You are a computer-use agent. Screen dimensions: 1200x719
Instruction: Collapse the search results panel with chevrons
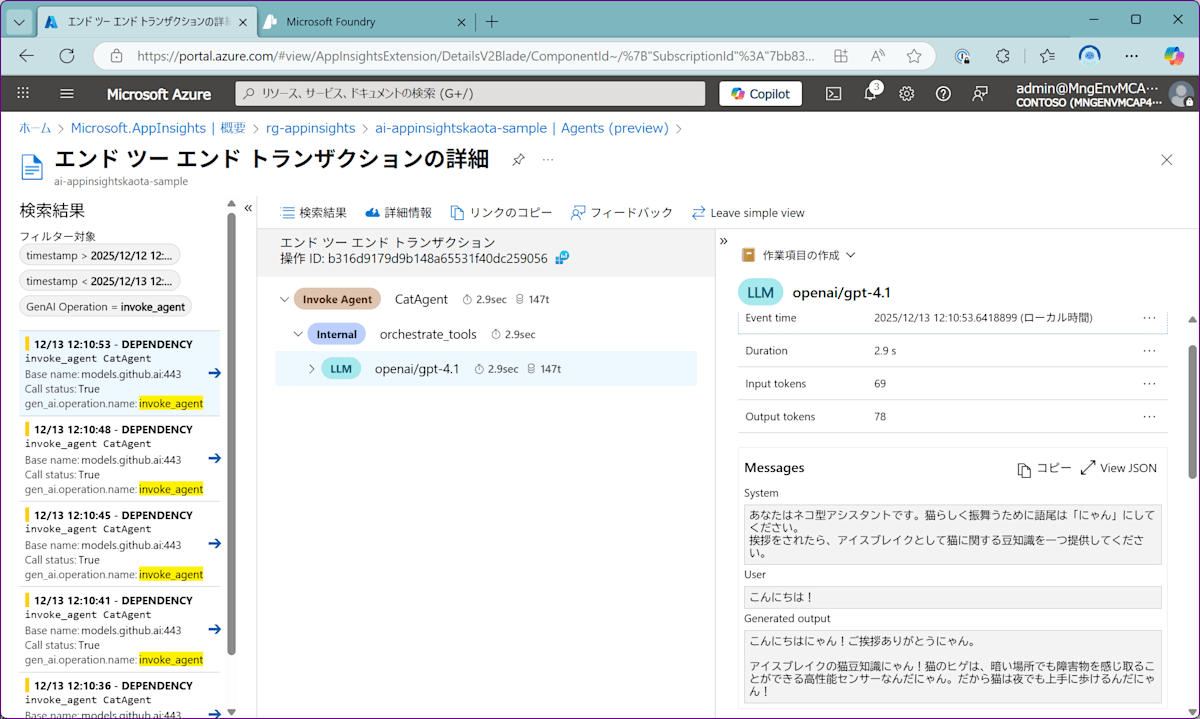[248, 208]
